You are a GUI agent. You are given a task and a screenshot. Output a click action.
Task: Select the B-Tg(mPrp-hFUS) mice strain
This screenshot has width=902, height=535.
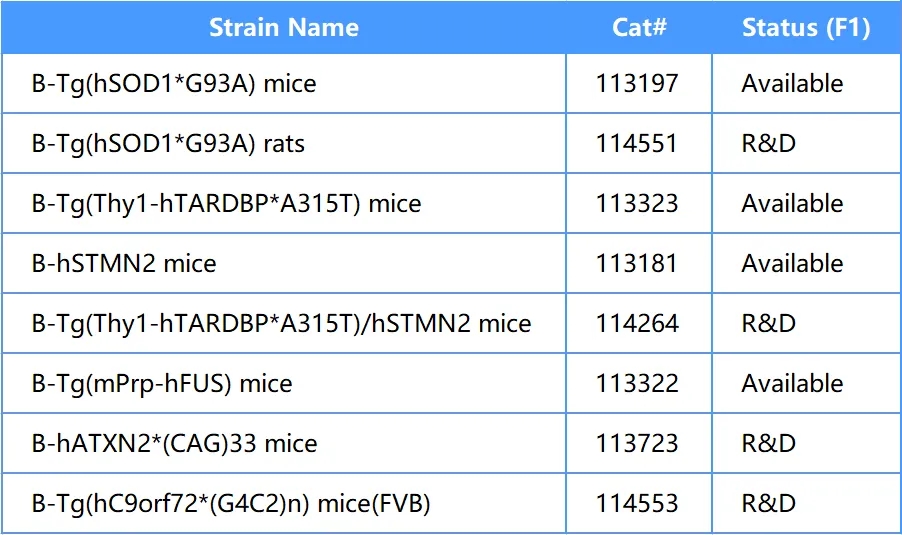(162, 384)
